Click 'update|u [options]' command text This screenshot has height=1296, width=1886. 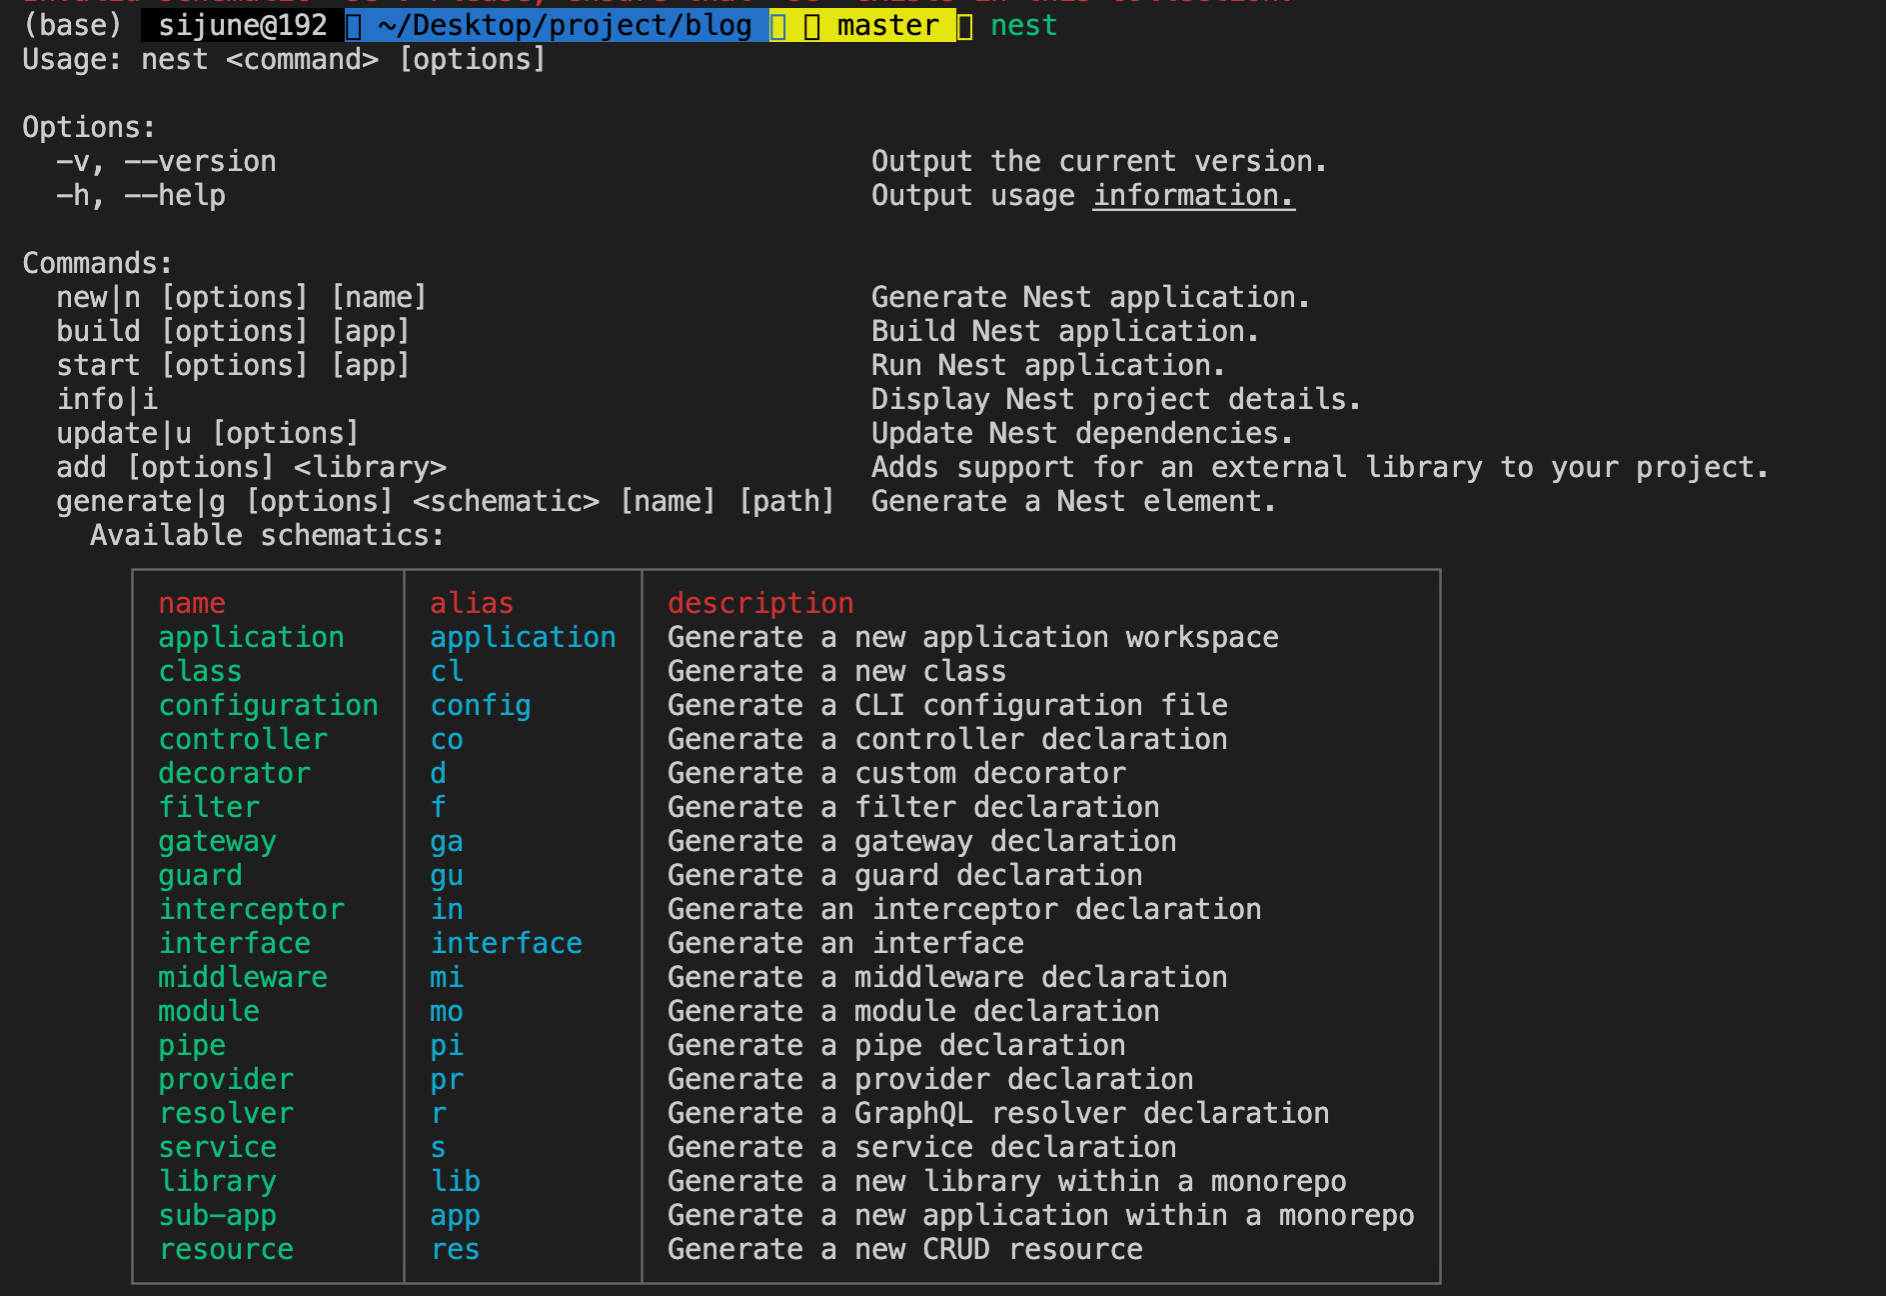pyautogui.click(x=208, y=433)
